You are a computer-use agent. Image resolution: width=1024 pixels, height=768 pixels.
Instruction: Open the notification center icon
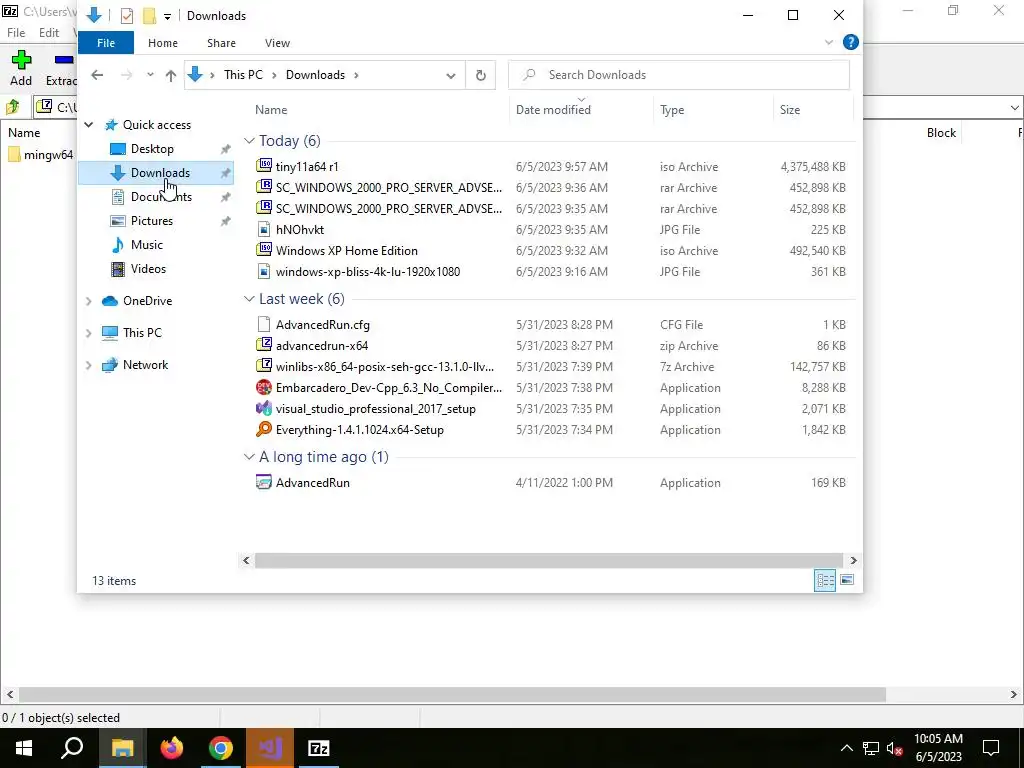(991, 748)
